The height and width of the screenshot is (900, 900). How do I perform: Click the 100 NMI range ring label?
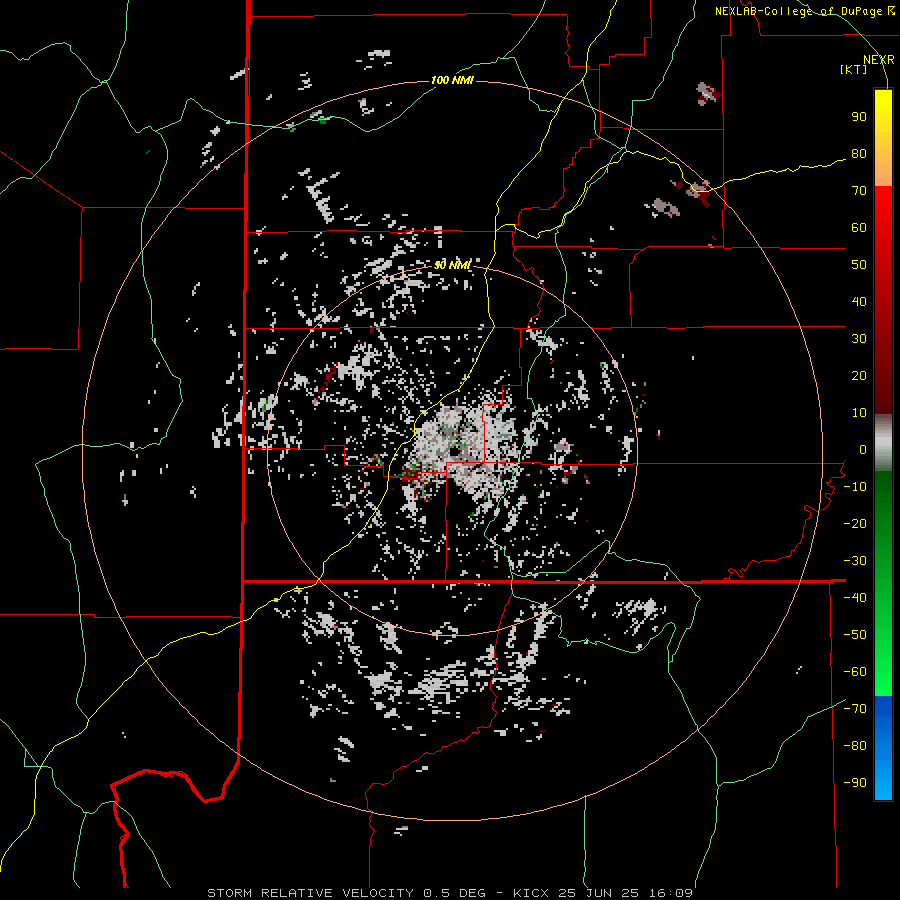tap(452, 80)
